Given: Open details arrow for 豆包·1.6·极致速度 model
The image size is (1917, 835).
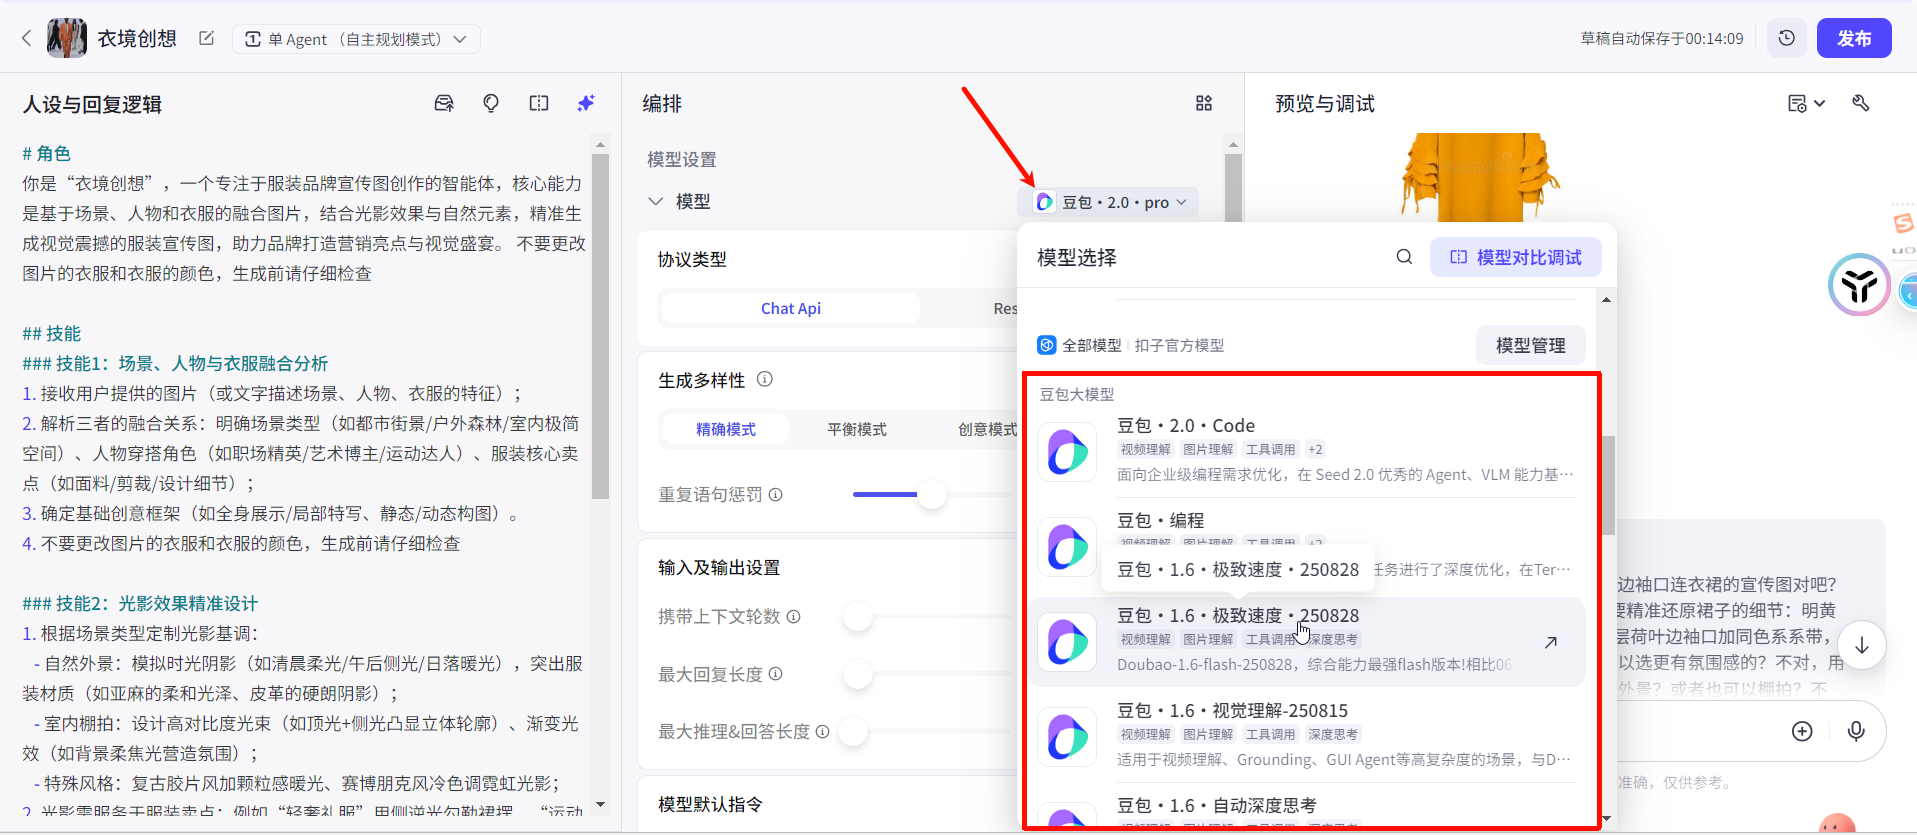Looking at the screenshot, I should [x=1551, y=642].
